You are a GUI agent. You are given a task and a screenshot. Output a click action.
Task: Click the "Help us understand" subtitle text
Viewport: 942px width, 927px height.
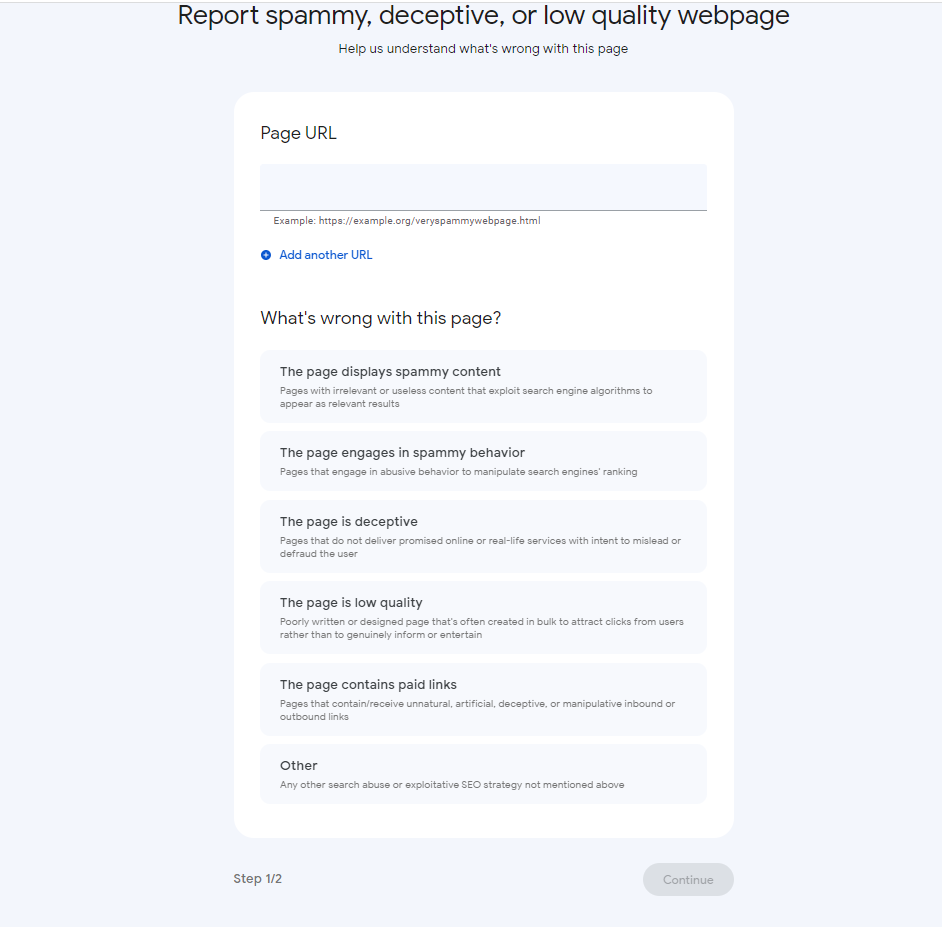click(x=483, y=48)
